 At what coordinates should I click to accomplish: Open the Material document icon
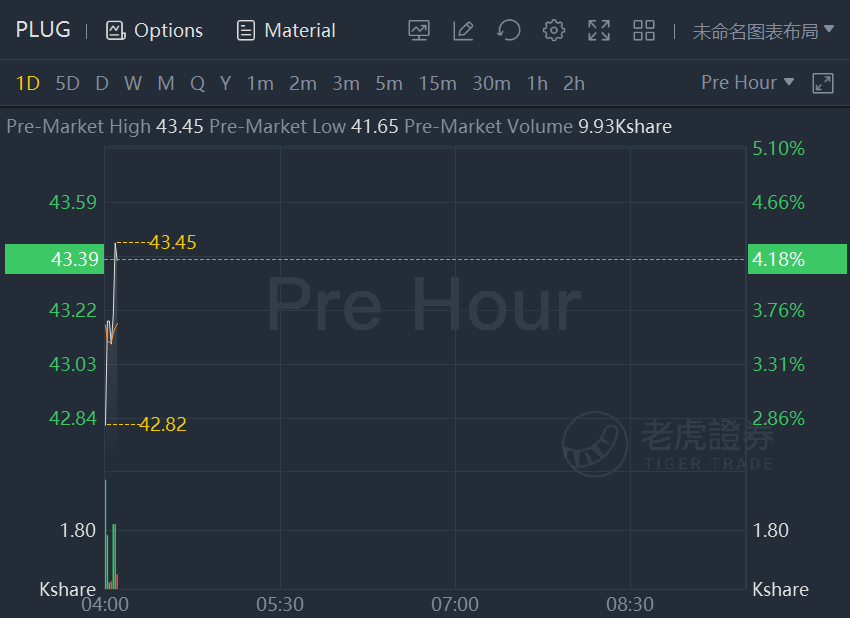point(246,30)
